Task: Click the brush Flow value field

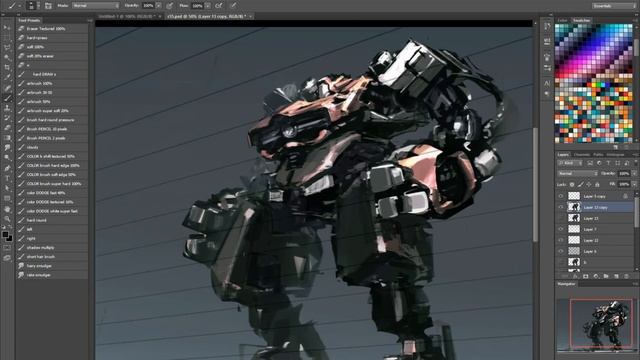Action: point(197,6)
